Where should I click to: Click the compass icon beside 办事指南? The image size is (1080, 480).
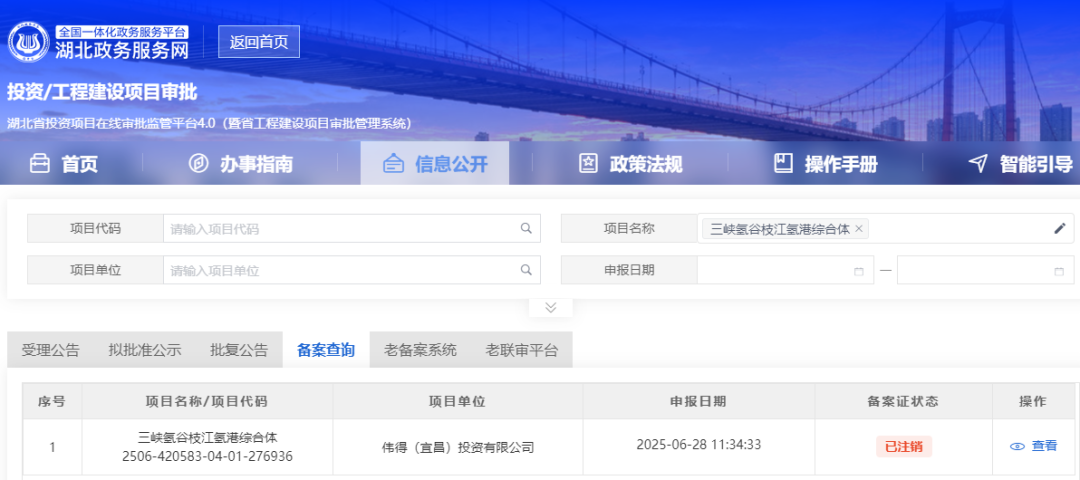click(x=198, y=164)
